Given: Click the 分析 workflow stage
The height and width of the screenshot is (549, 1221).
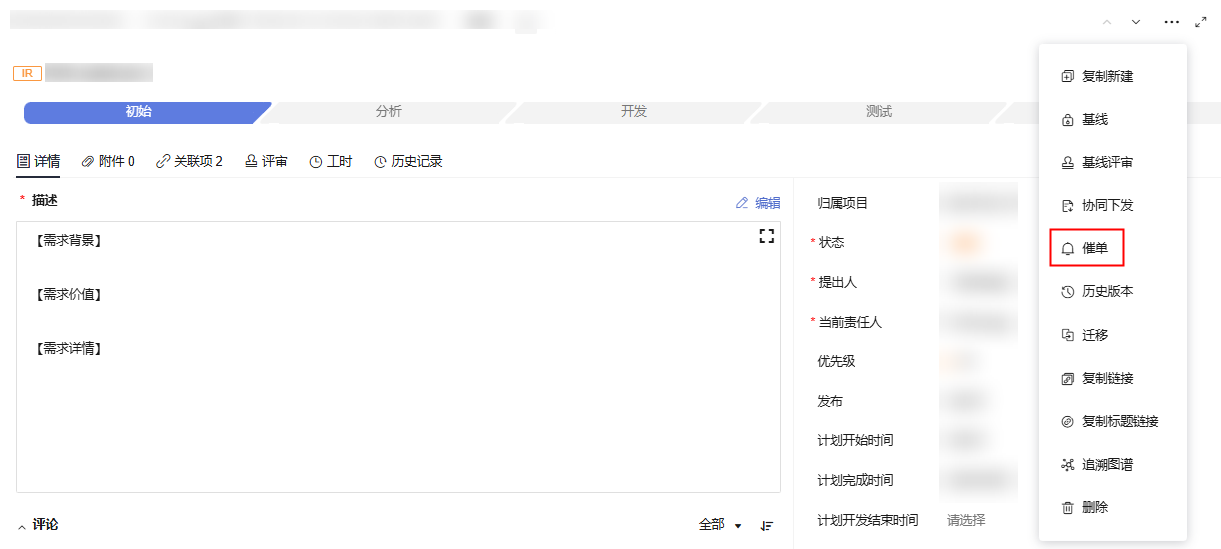Looking at the screenshot, I should (388, 112).
